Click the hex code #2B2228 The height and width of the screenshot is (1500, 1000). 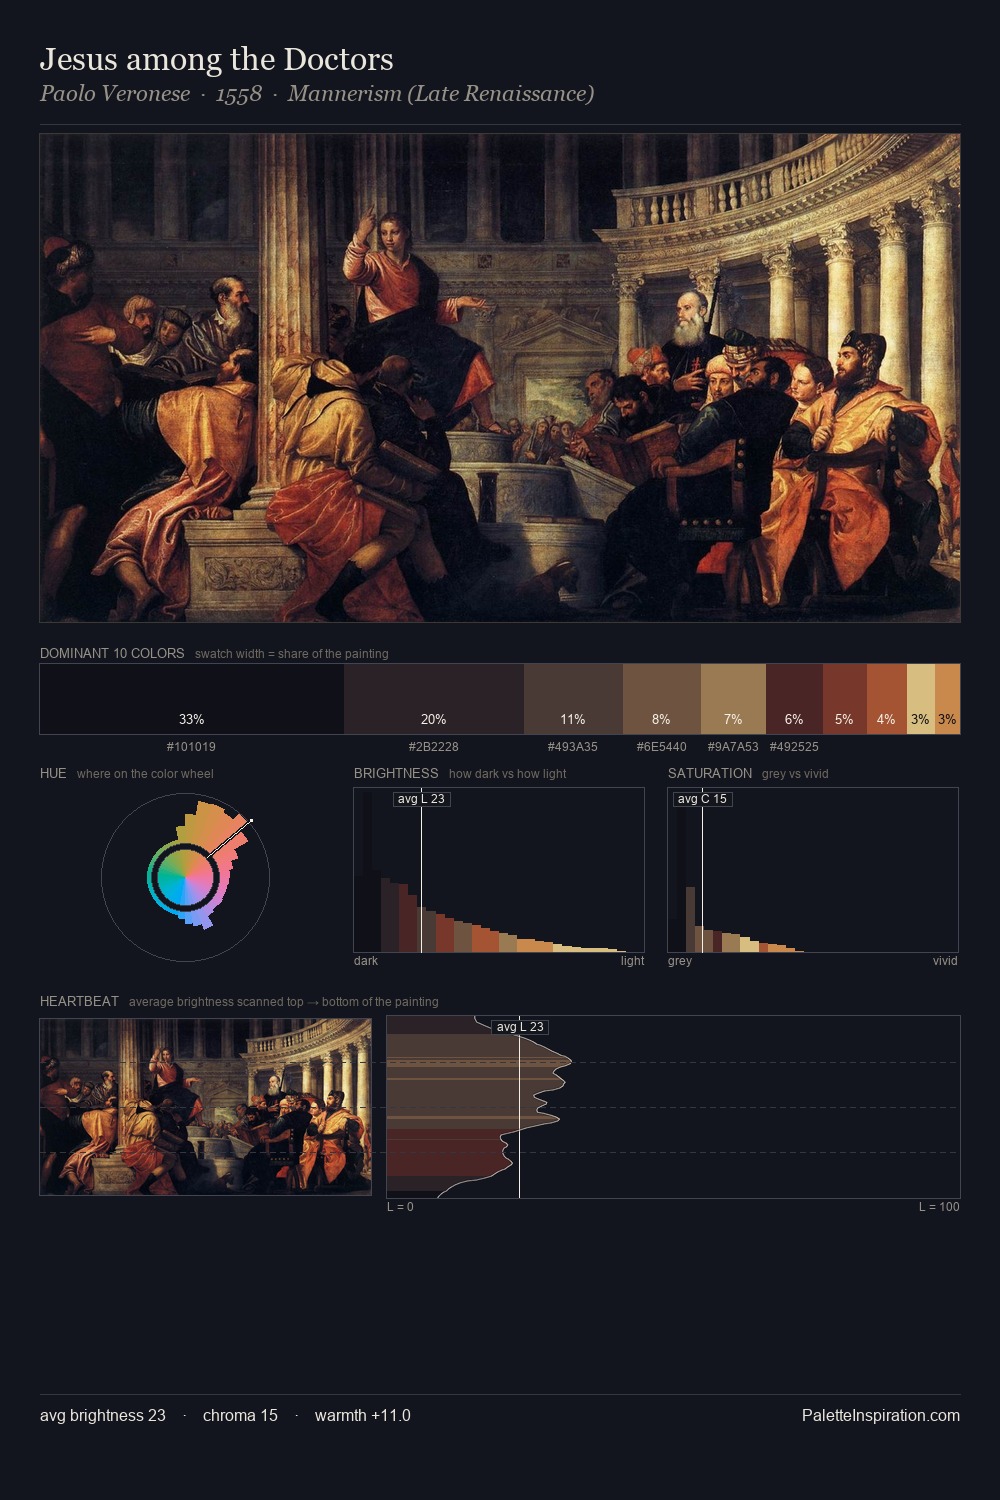[434, 747]
